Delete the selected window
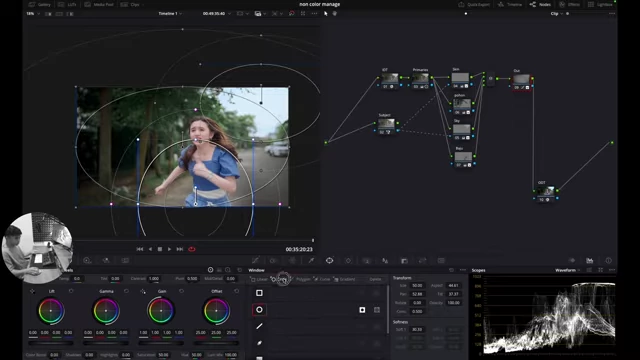 (375, 280)
